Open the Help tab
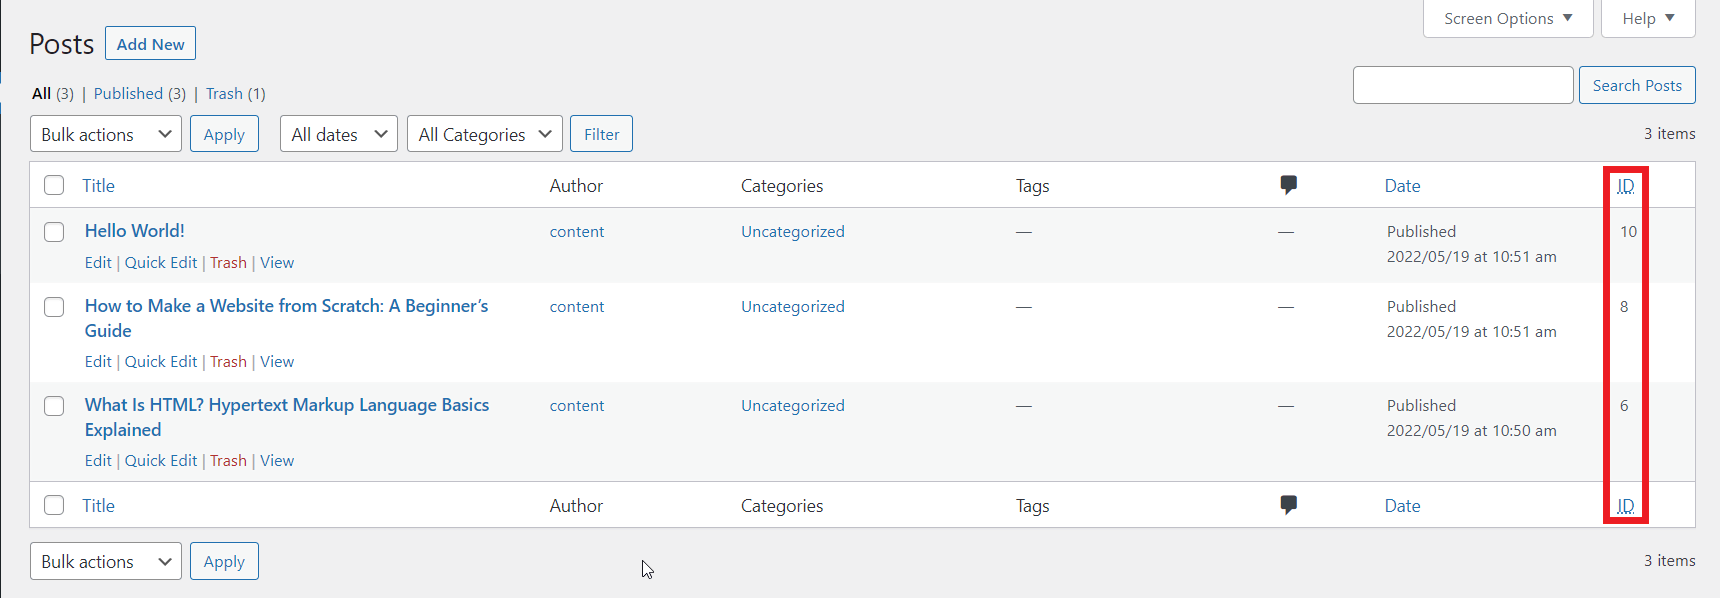 [1647, 19]
